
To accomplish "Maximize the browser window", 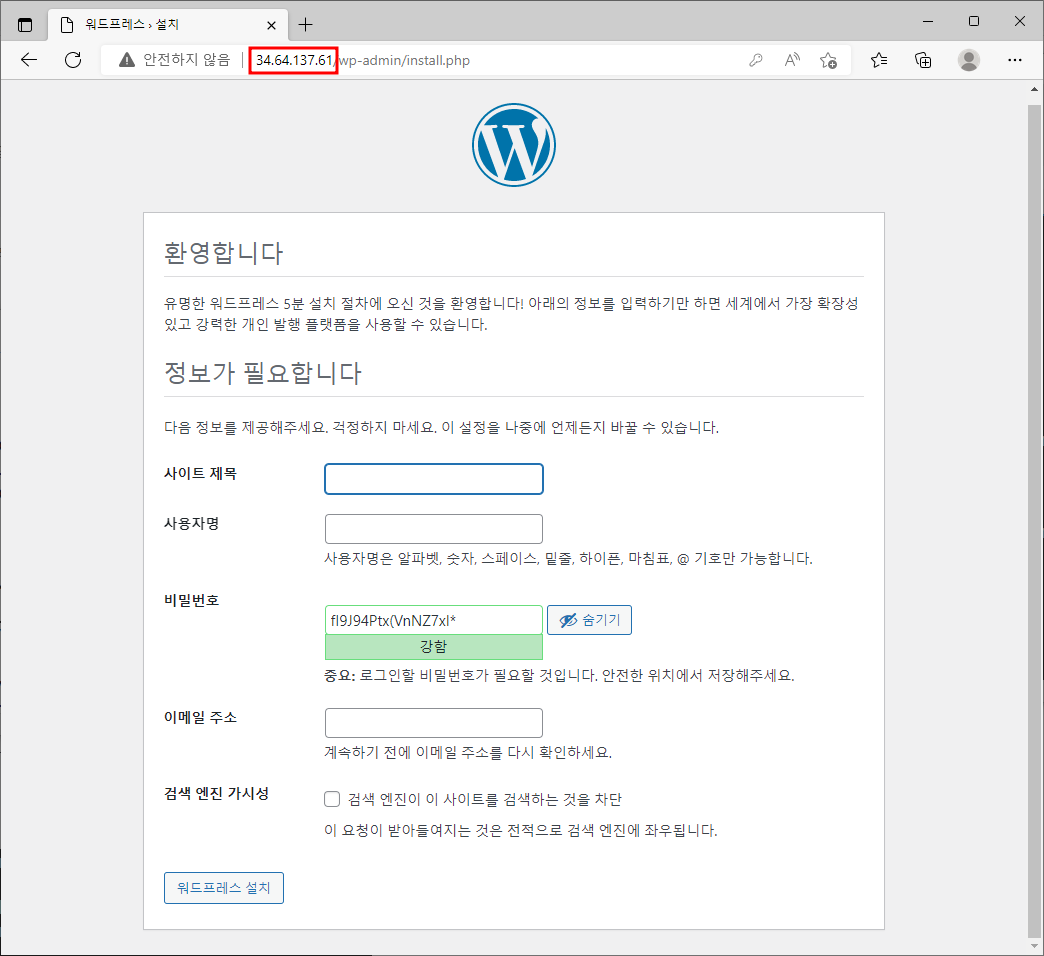I will click(x=973, y=21).
